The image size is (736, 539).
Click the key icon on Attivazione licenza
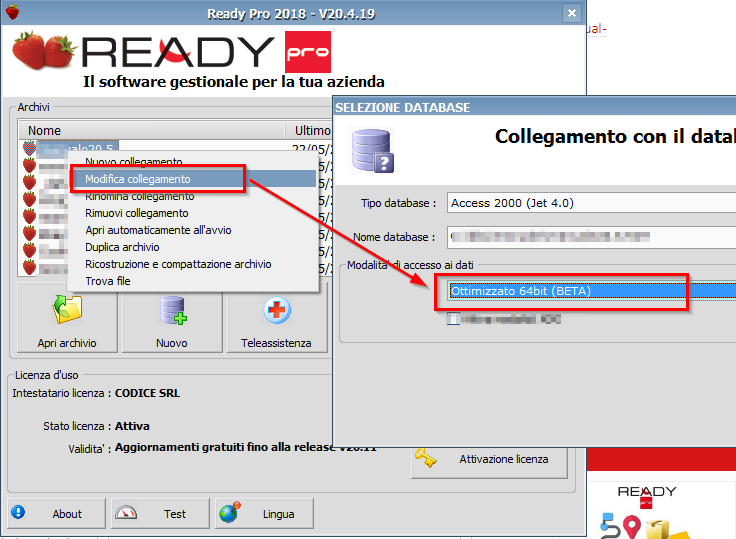426,458
